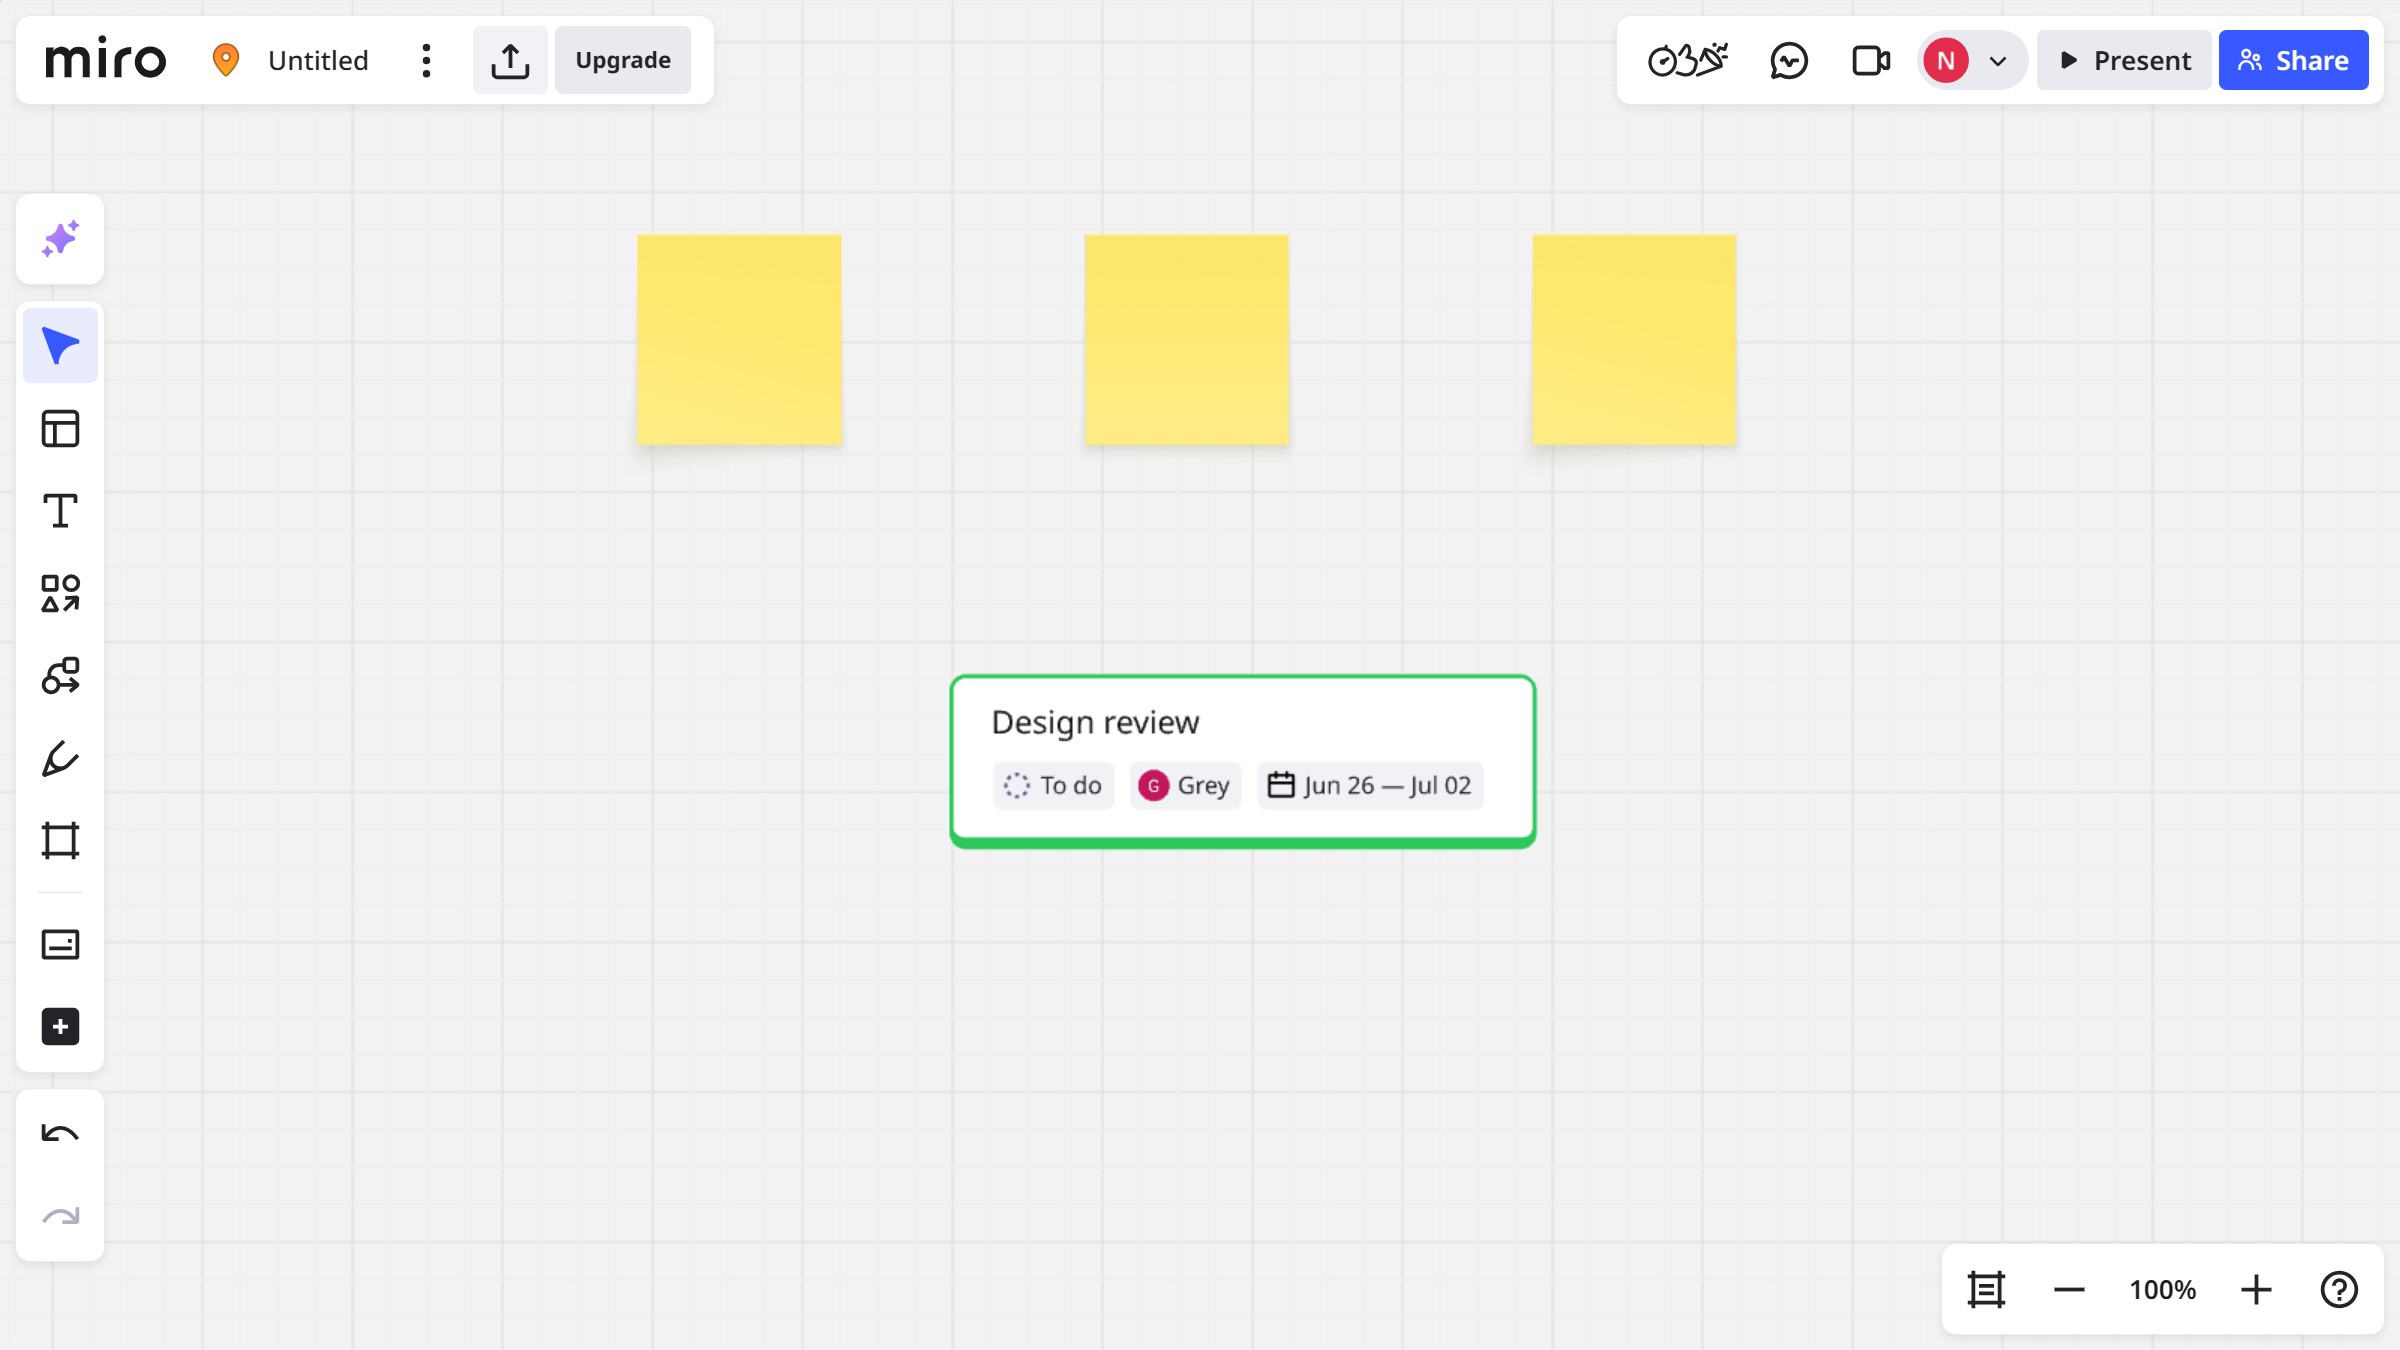Image resolution: width=2400 pixels, height=1350 pixels.
Task: Start presenting with the Present button
Action: pos(2123,60)
